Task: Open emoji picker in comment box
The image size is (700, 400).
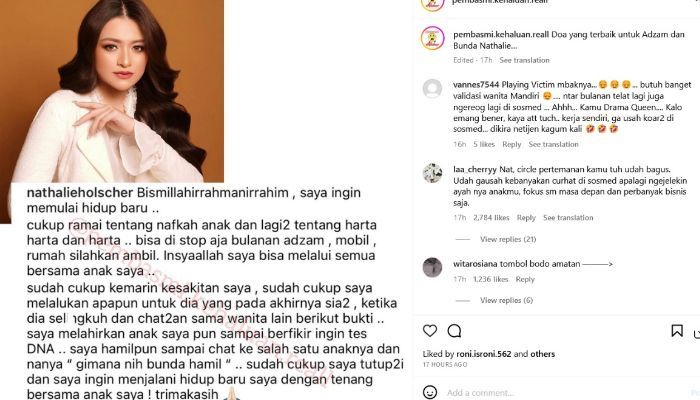Action: click(x=430, y=392)
